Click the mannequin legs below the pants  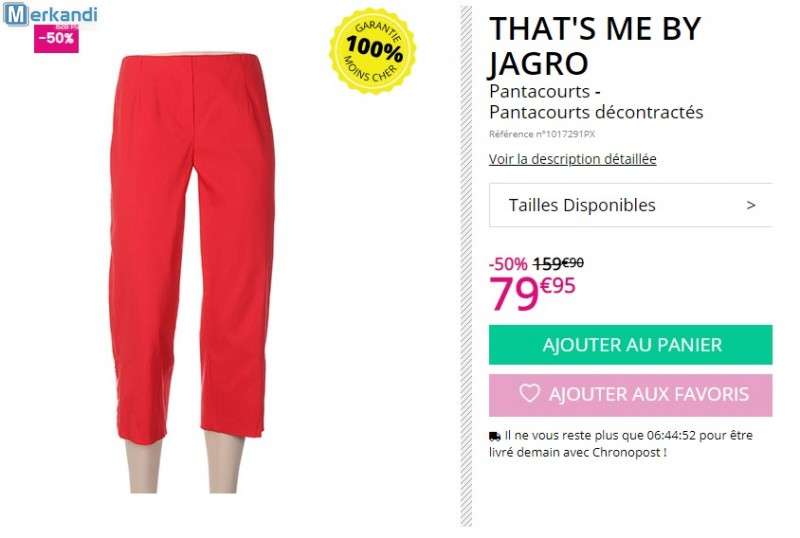(185, 462)
